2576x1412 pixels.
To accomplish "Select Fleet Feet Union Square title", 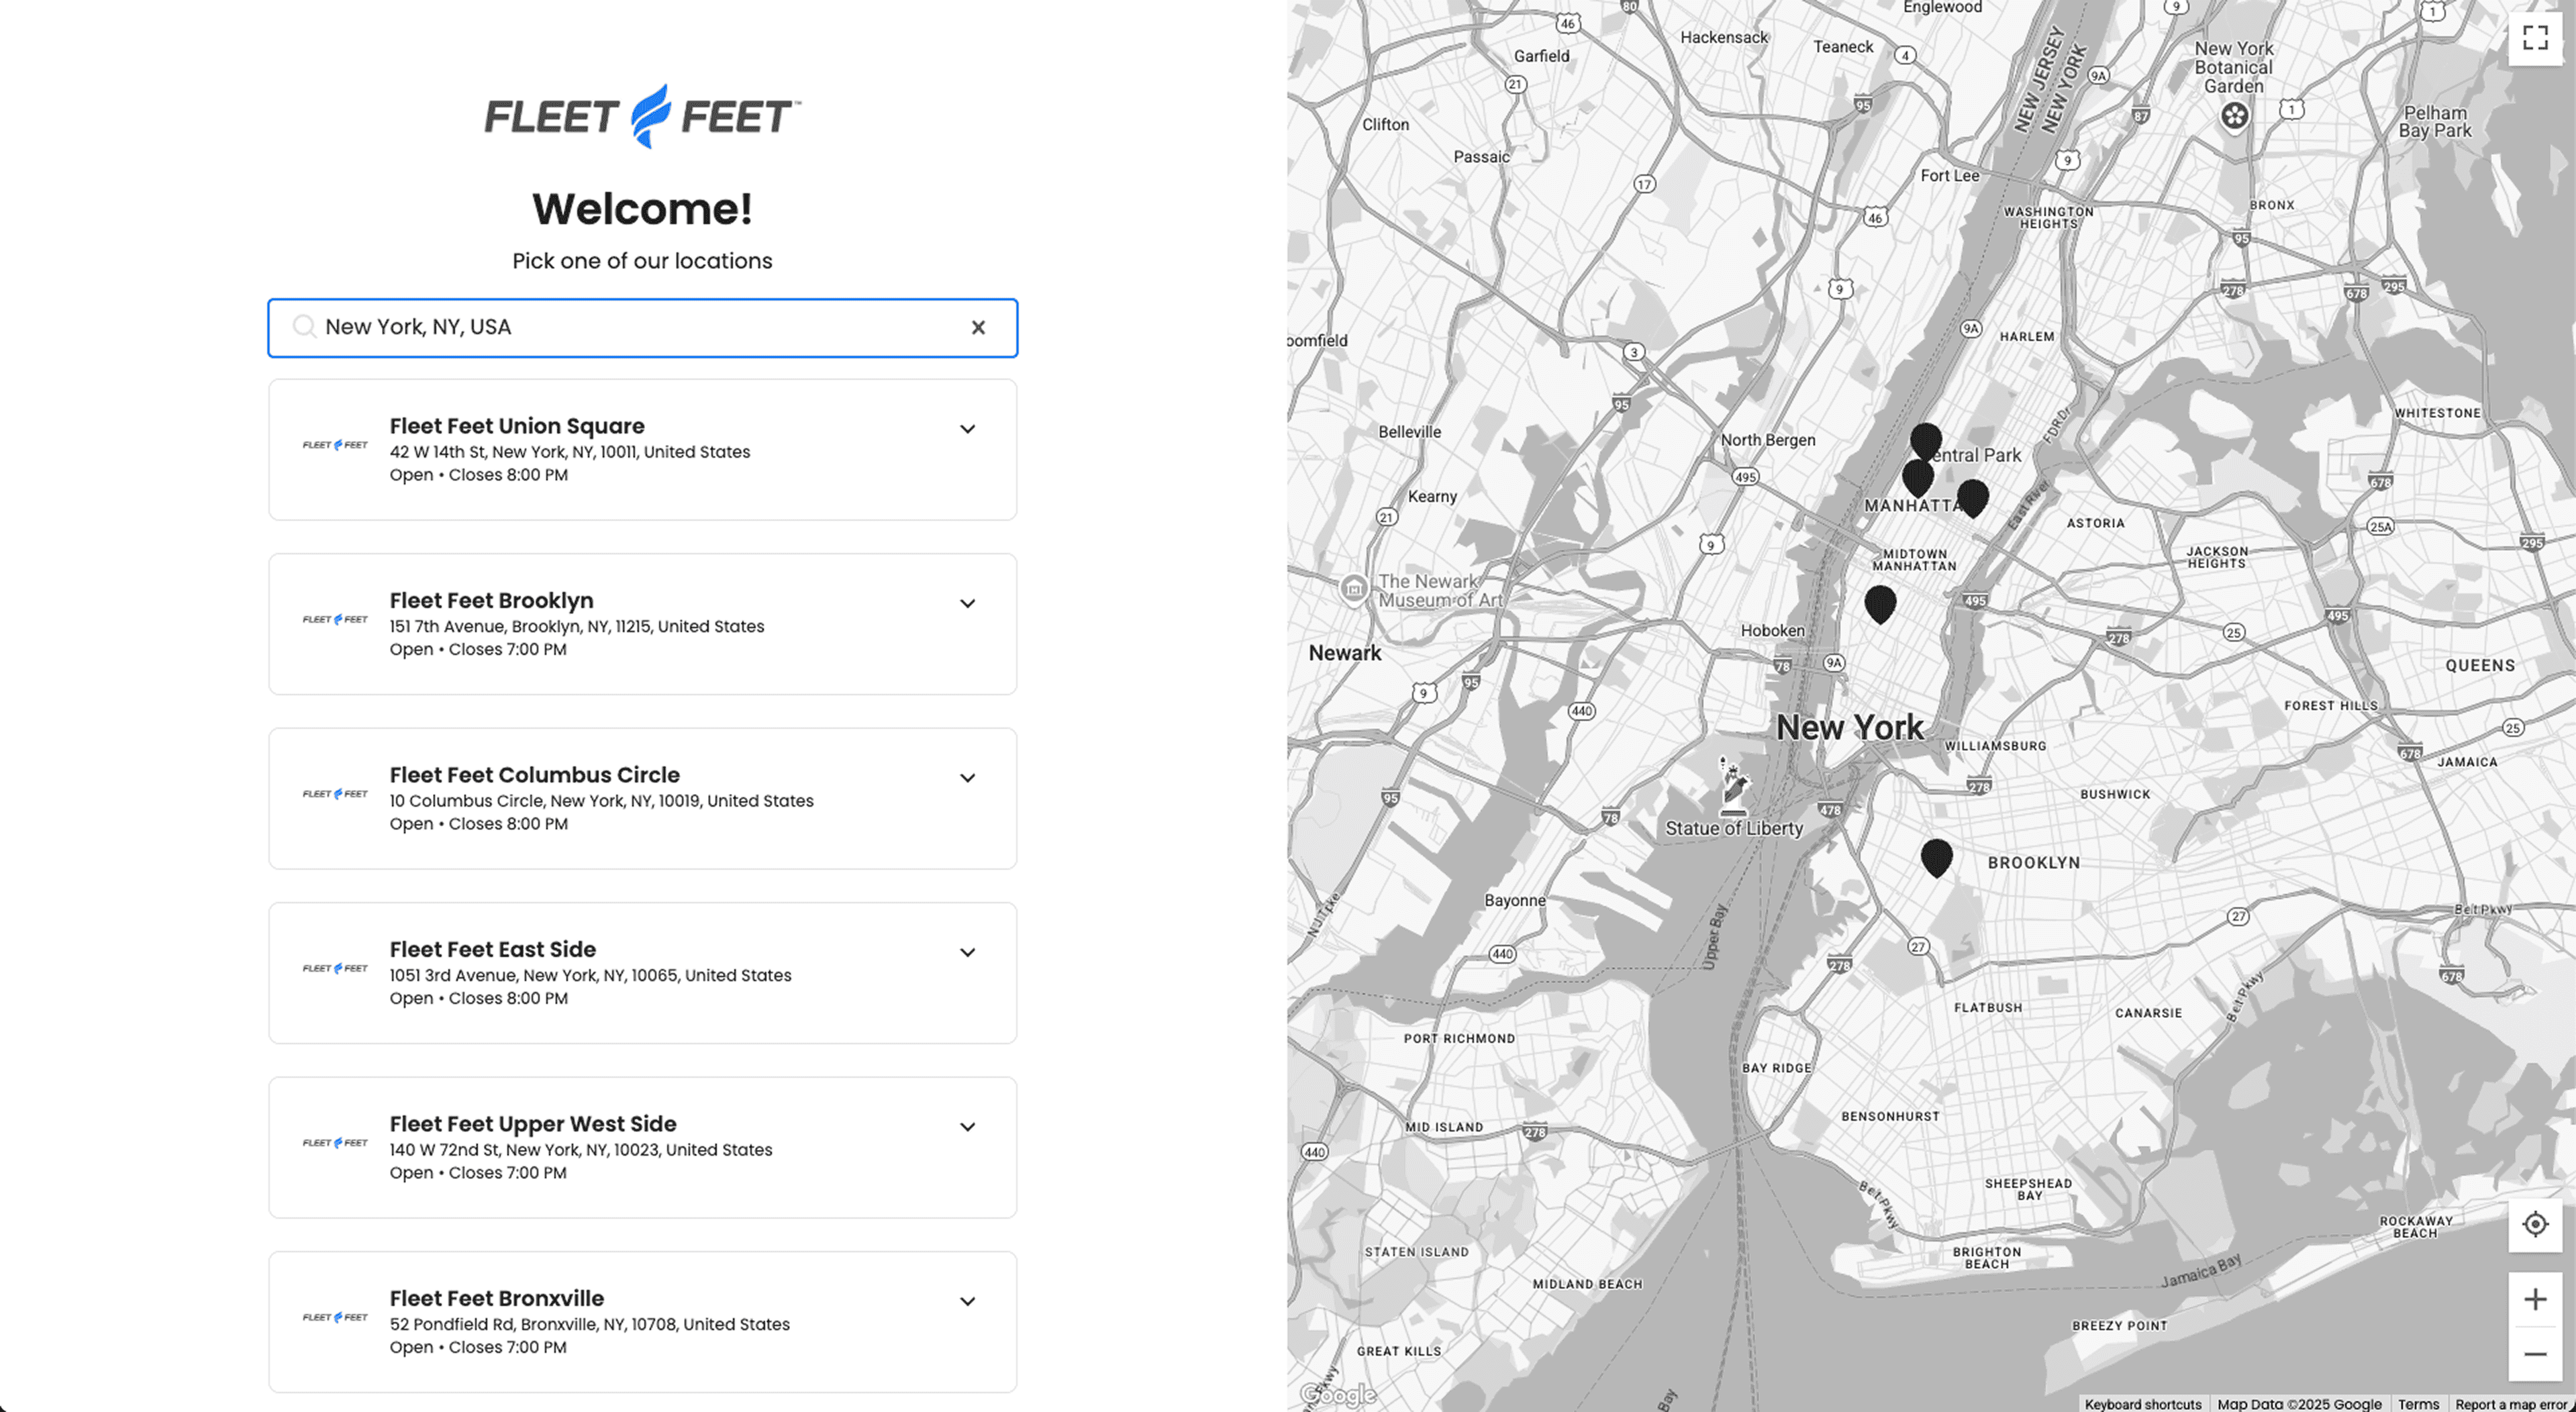I will point(516,426).
